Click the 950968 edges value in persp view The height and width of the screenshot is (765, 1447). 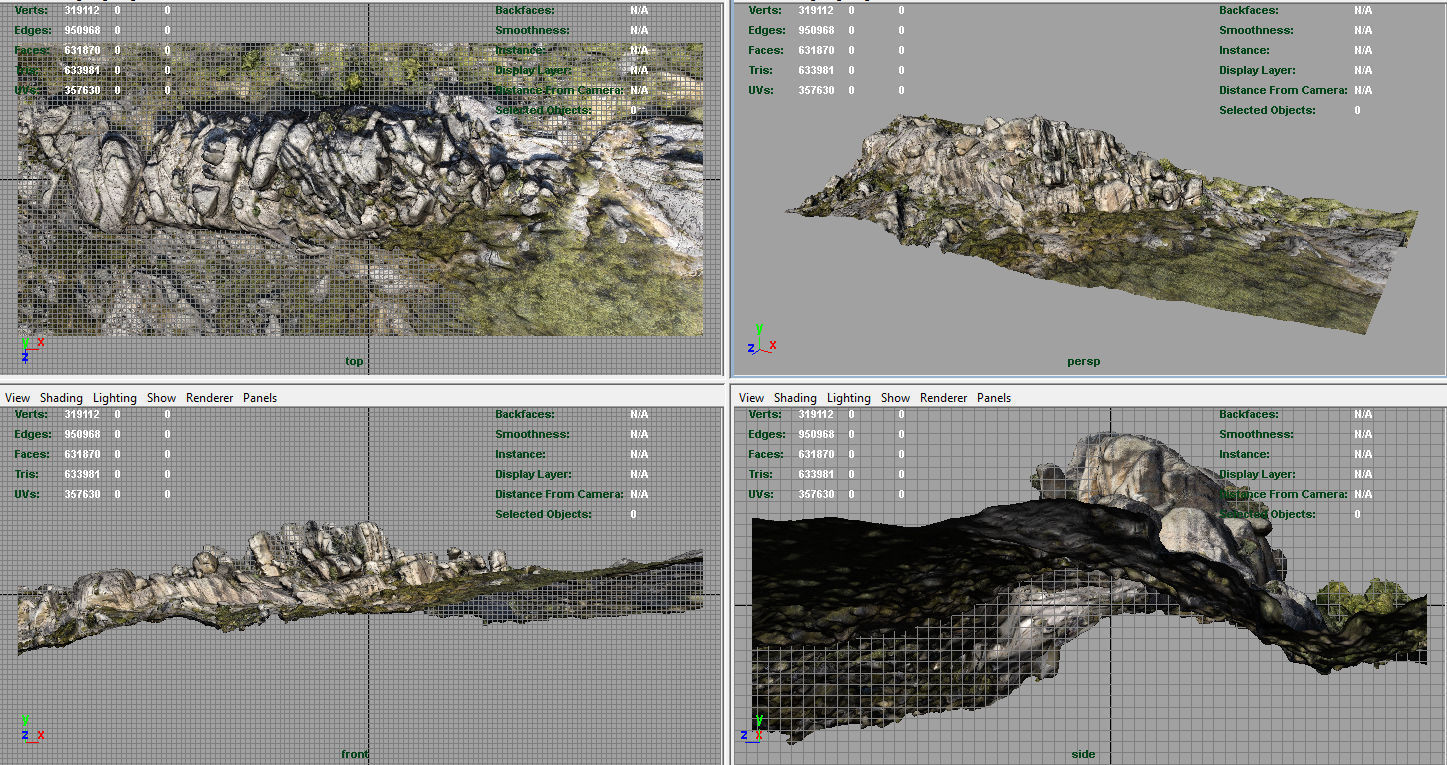816,30
